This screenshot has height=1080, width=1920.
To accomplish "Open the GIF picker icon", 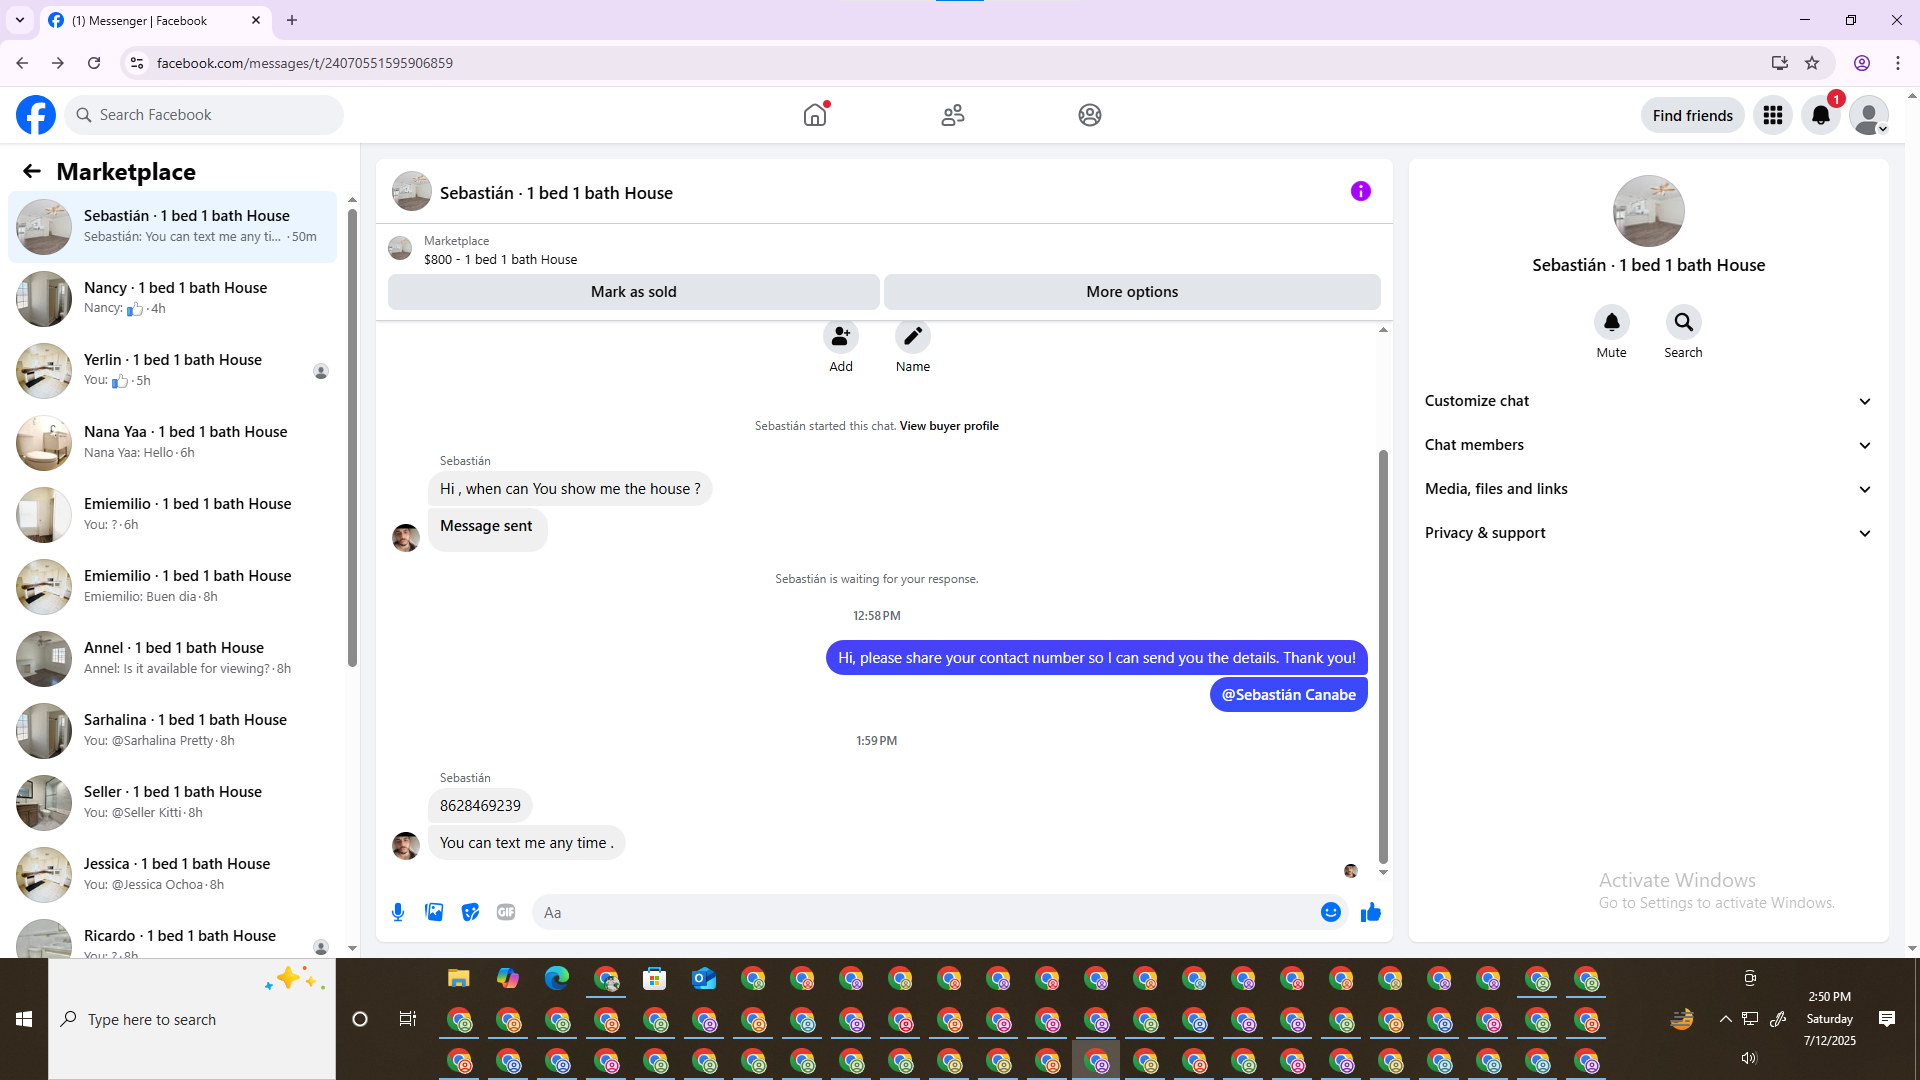I will (506, 912).
